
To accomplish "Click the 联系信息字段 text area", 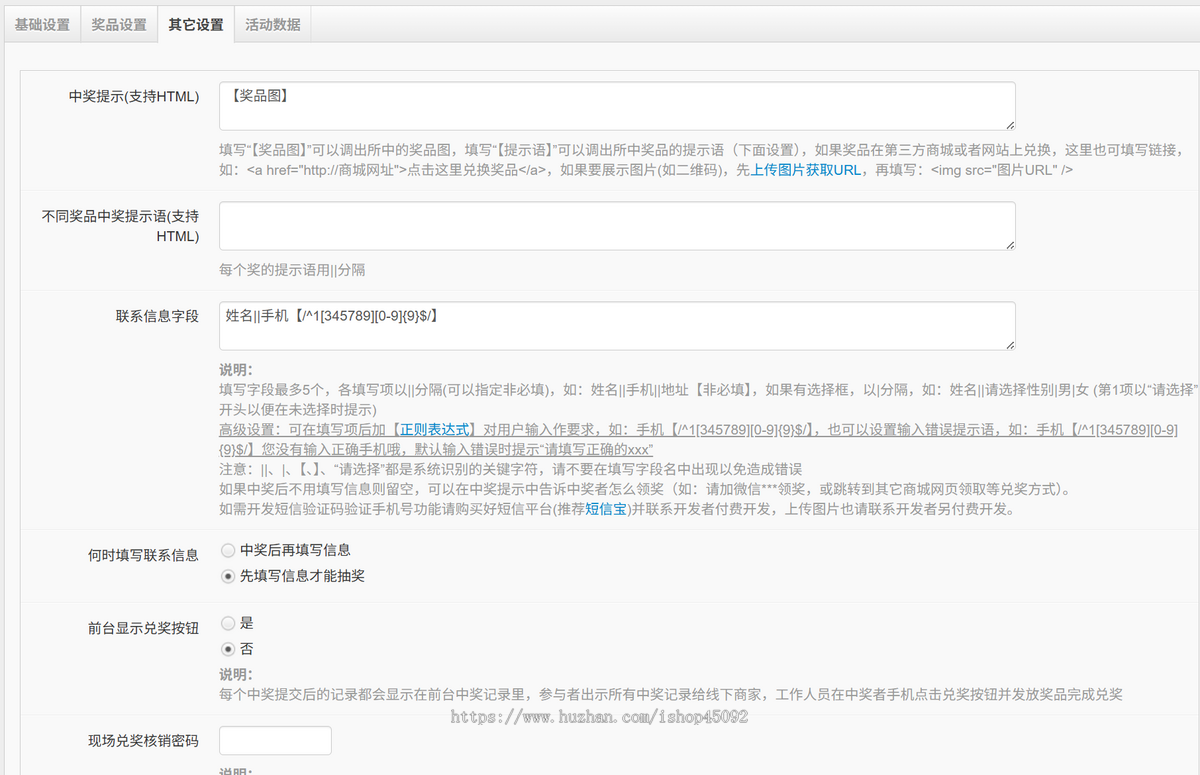I will 617,326.
